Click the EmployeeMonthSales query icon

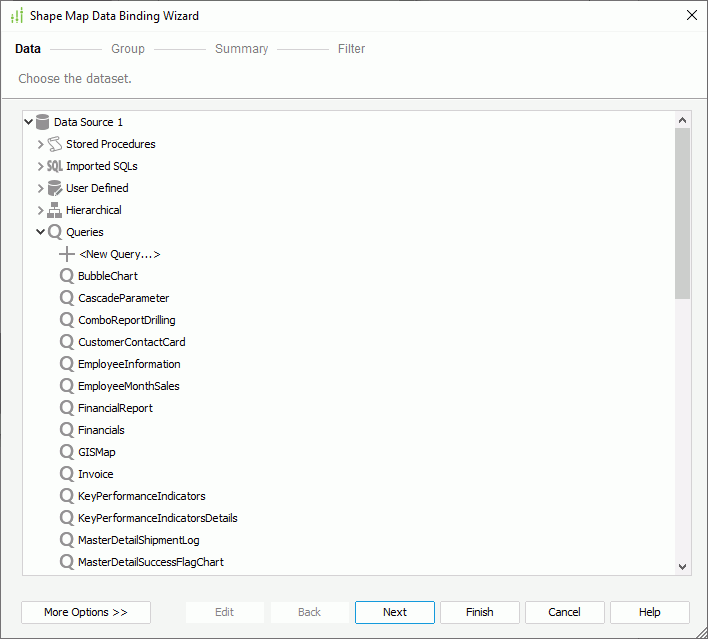[x=67, y=386]
